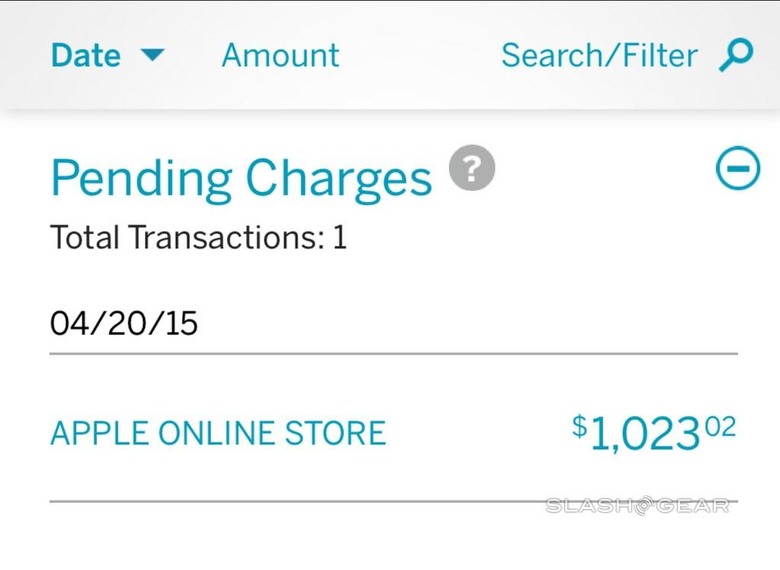Viewport: 780px width, 570px height.
Task: Click the transaction count number 1
Action: coord(339,237)
